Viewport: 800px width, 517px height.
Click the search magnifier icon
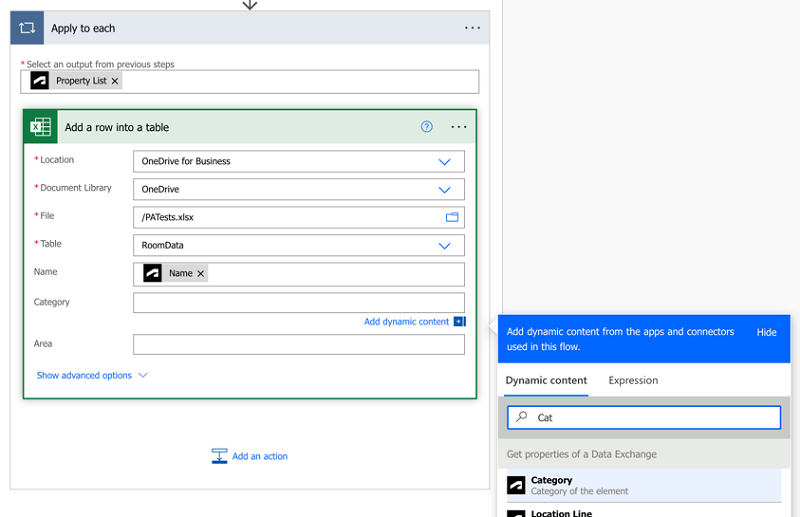pos(521,417)
